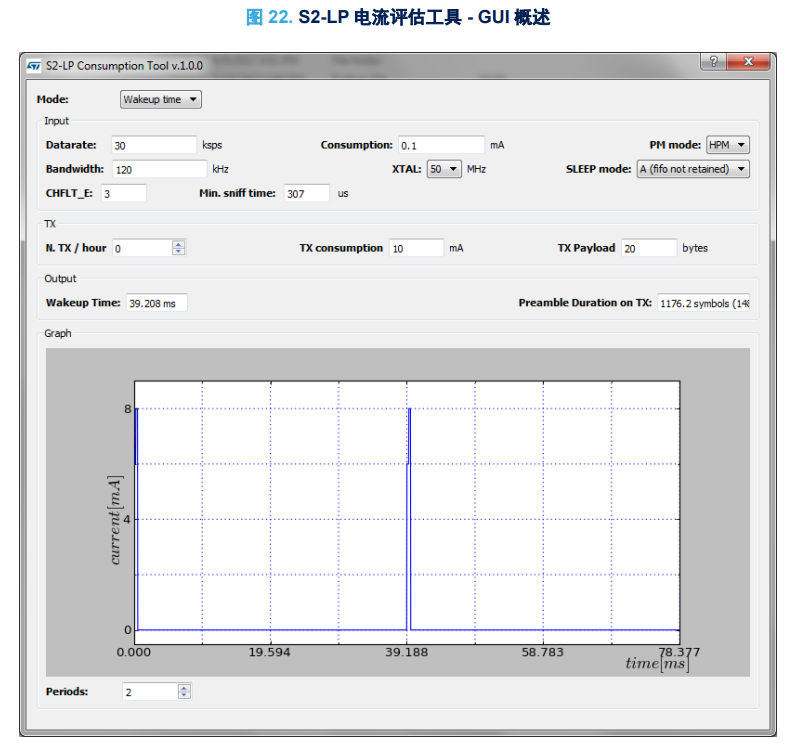Increment Periods value with up arrow
Screen dimensions: 787x744
coord(183,688)
